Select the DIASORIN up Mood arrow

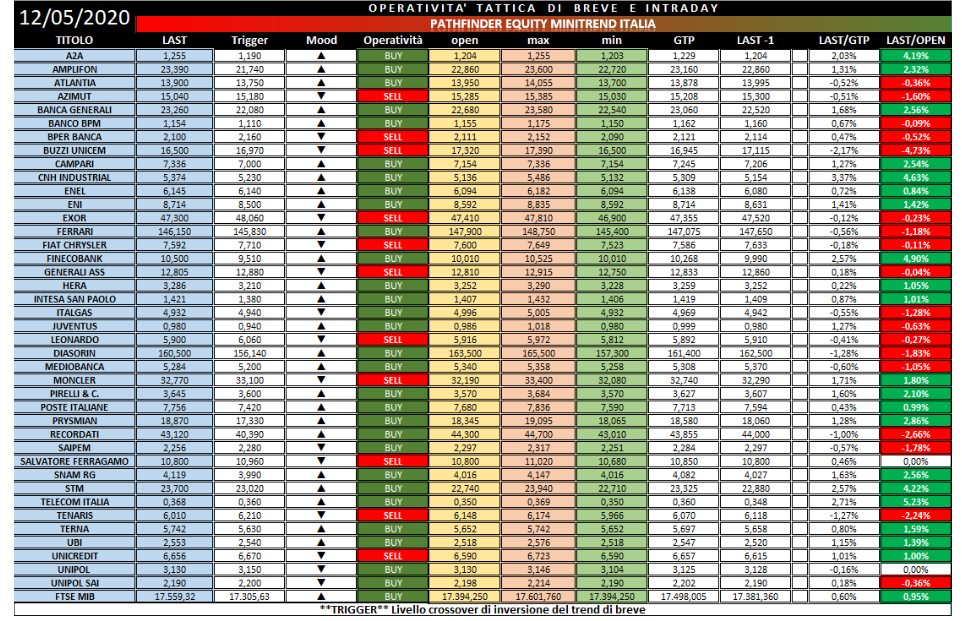point(321,353)
